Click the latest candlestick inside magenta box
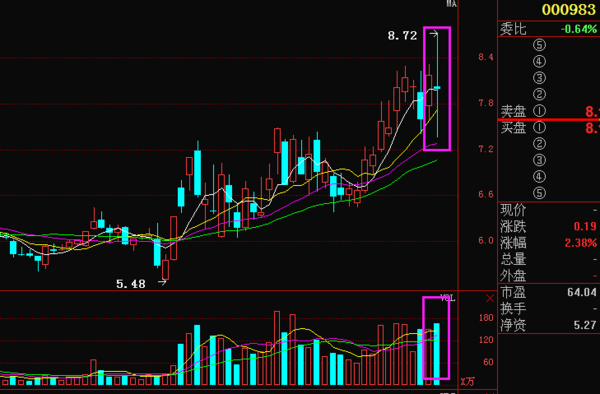This screenshot has width=600, height=394. tap(437, 88)
